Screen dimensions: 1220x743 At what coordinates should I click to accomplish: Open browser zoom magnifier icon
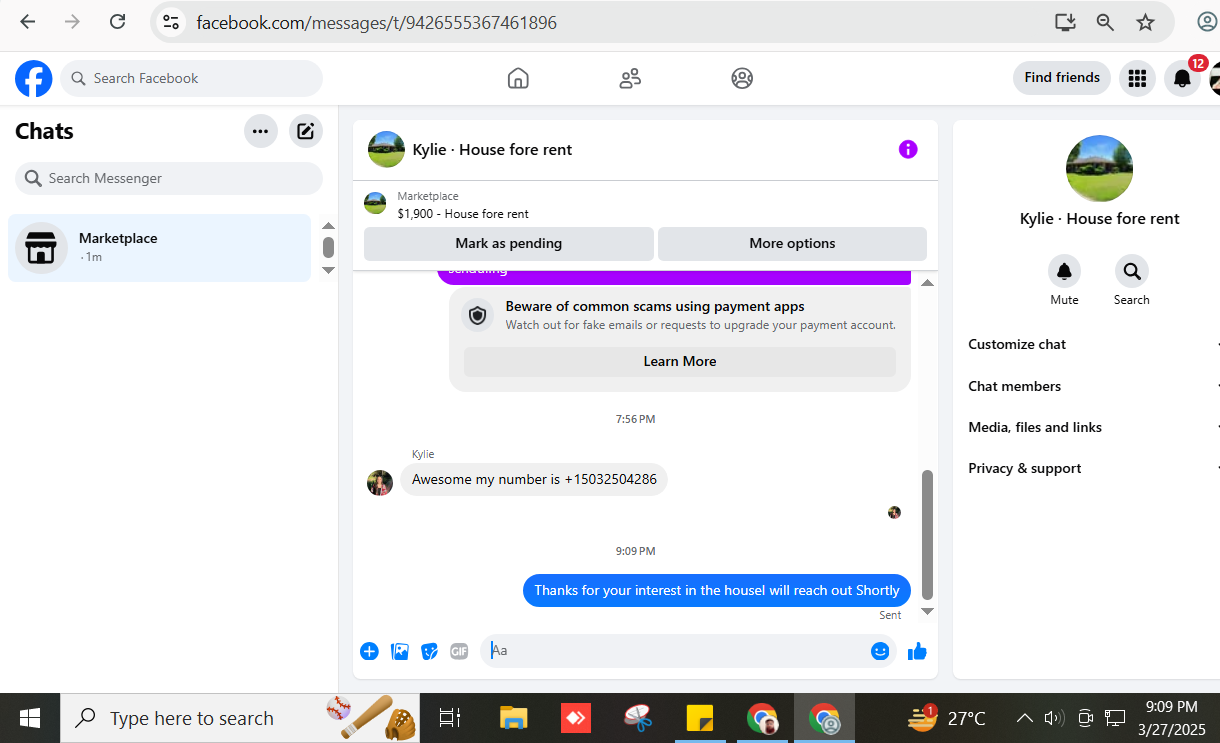pos(1105,22)
